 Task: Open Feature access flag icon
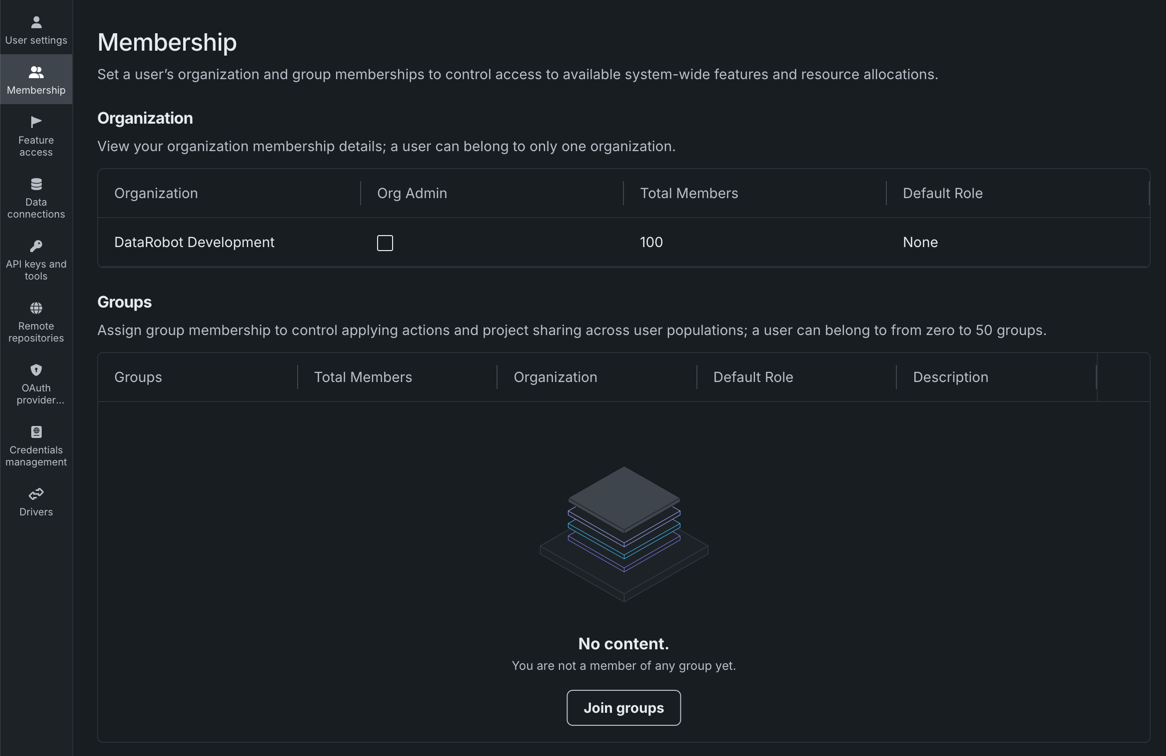(x=36, y=122)
